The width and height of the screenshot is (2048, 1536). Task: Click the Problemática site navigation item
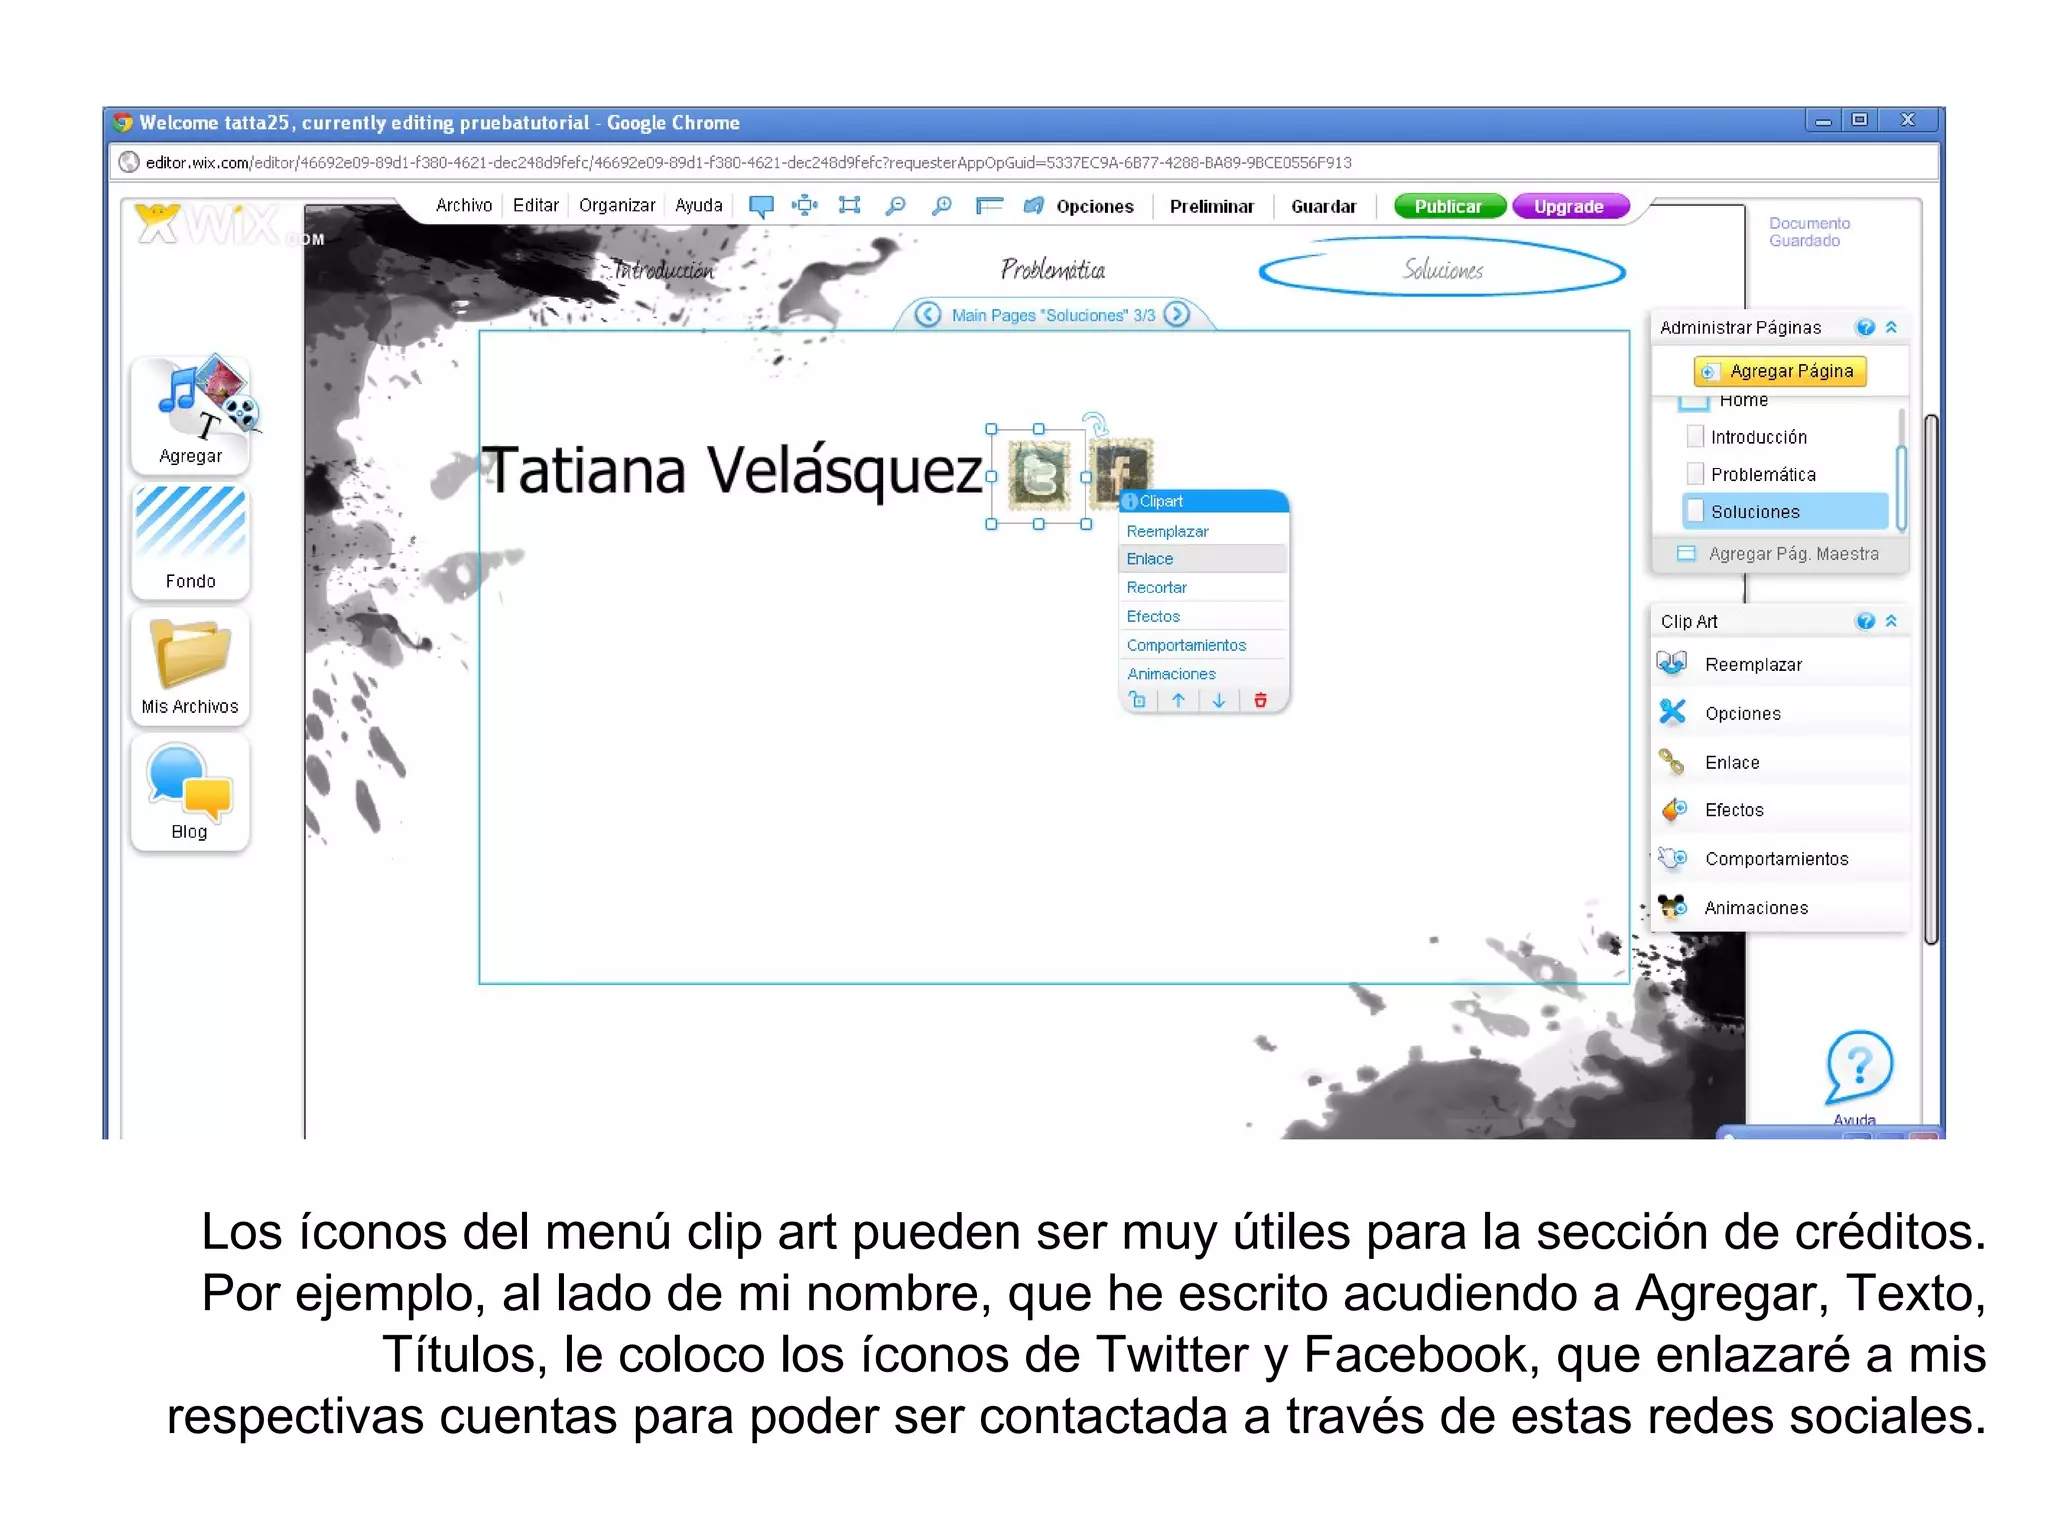point(1053,269)
